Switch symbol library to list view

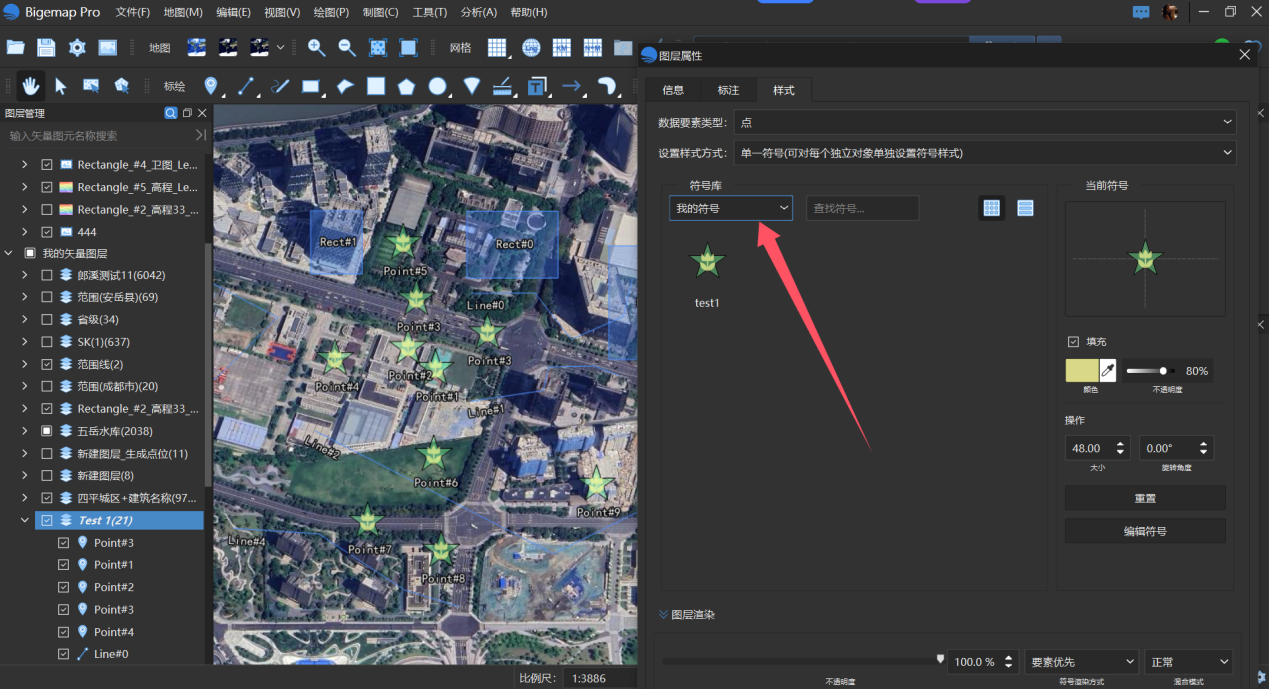coord(1025,208)
